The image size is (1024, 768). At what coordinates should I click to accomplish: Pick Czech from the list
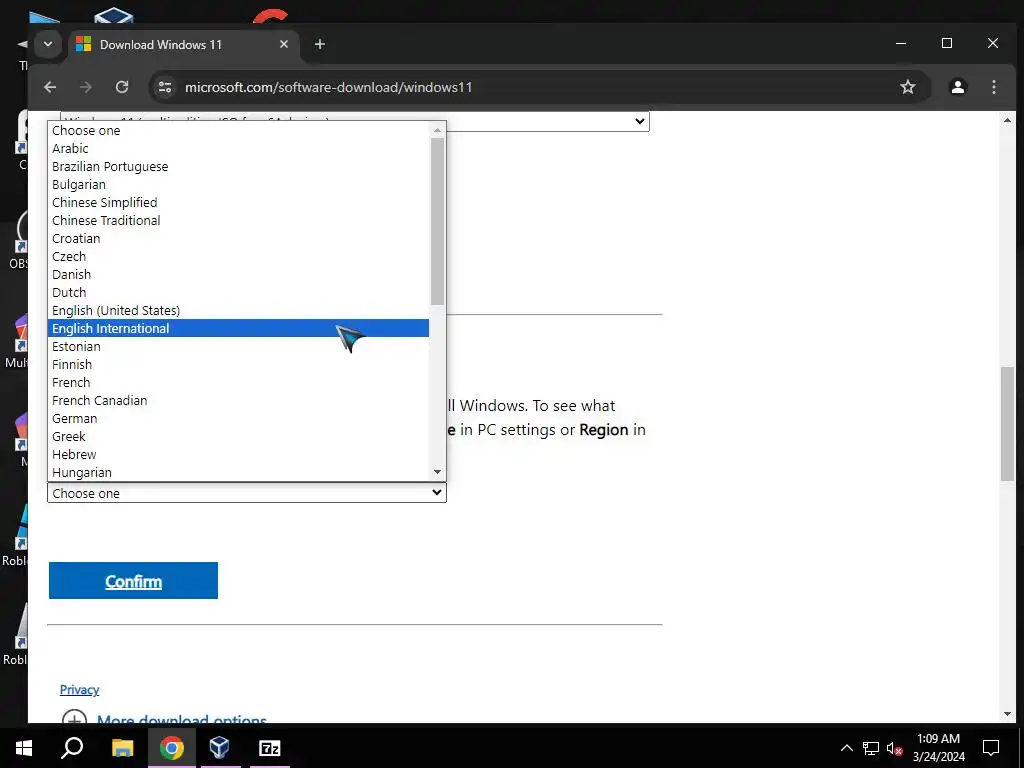[238, 256]
